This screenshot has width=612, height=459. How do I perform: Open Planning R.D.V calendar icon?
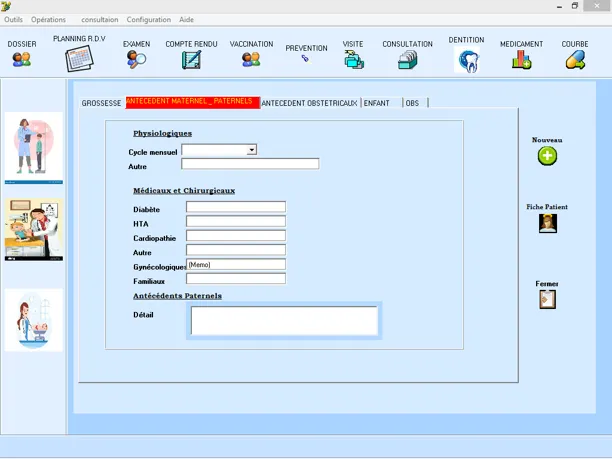point(79,59)
